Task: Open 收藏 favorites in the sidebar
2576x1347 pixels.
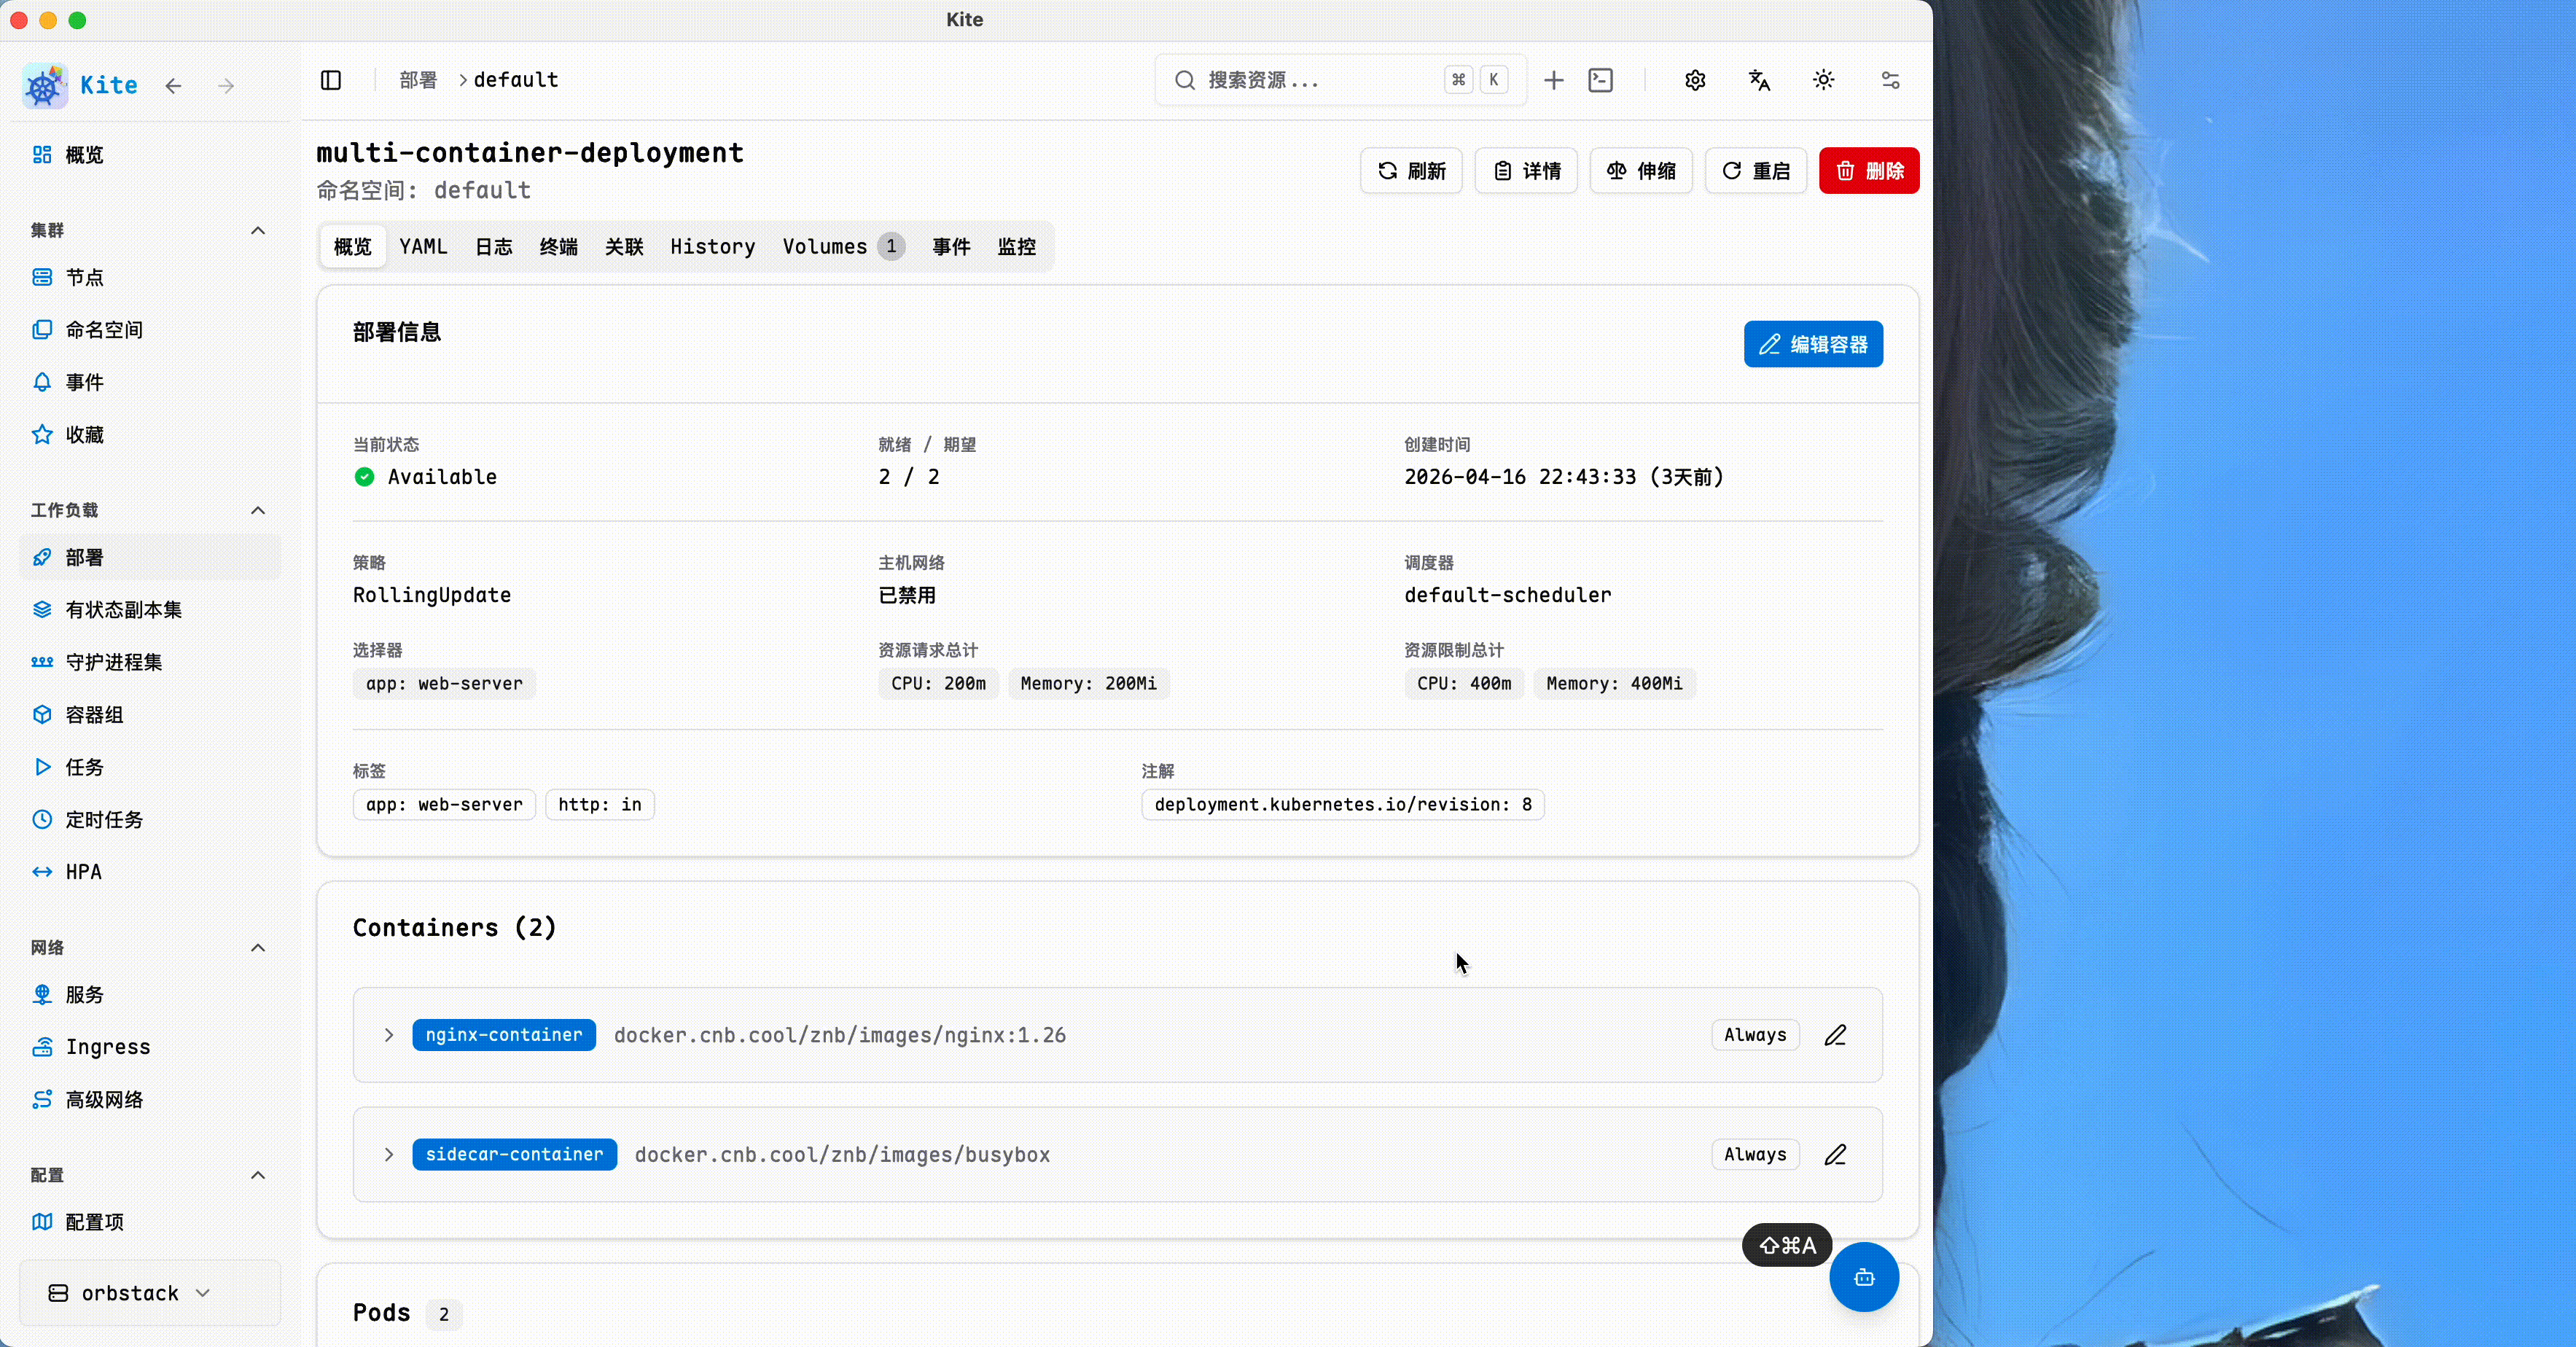Action: pos(84,434)
